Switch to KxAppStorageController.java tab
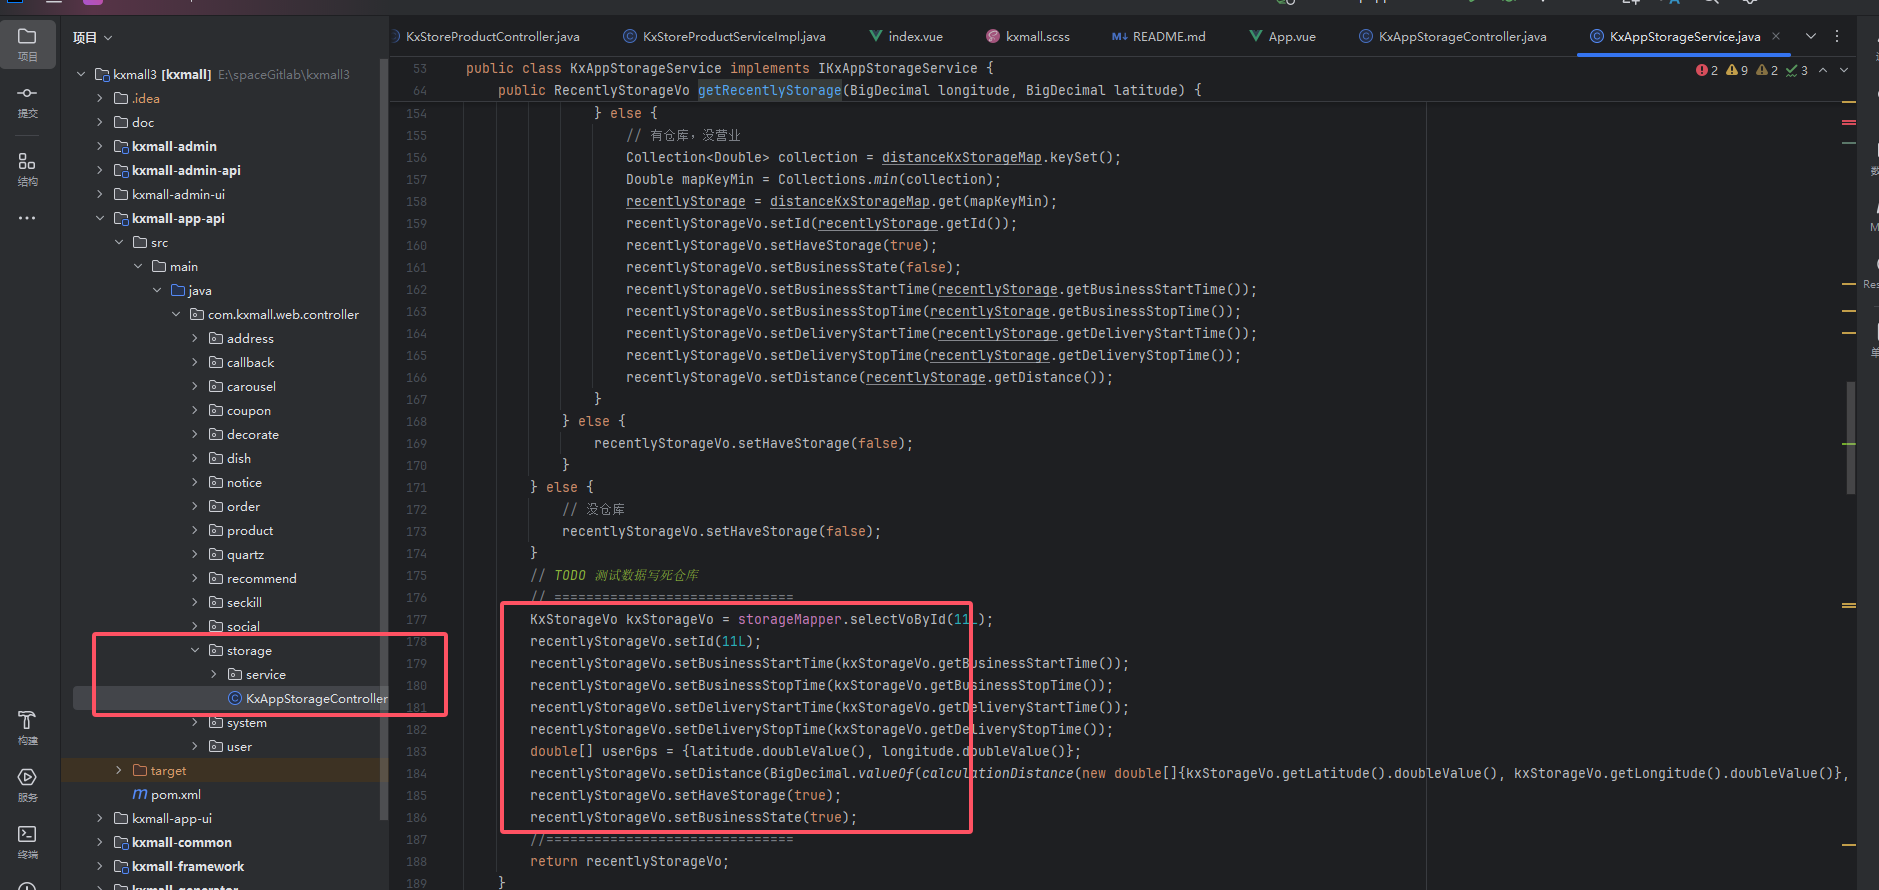The height and width of the screenshot is (890, 1879). tap(1453, 37)
